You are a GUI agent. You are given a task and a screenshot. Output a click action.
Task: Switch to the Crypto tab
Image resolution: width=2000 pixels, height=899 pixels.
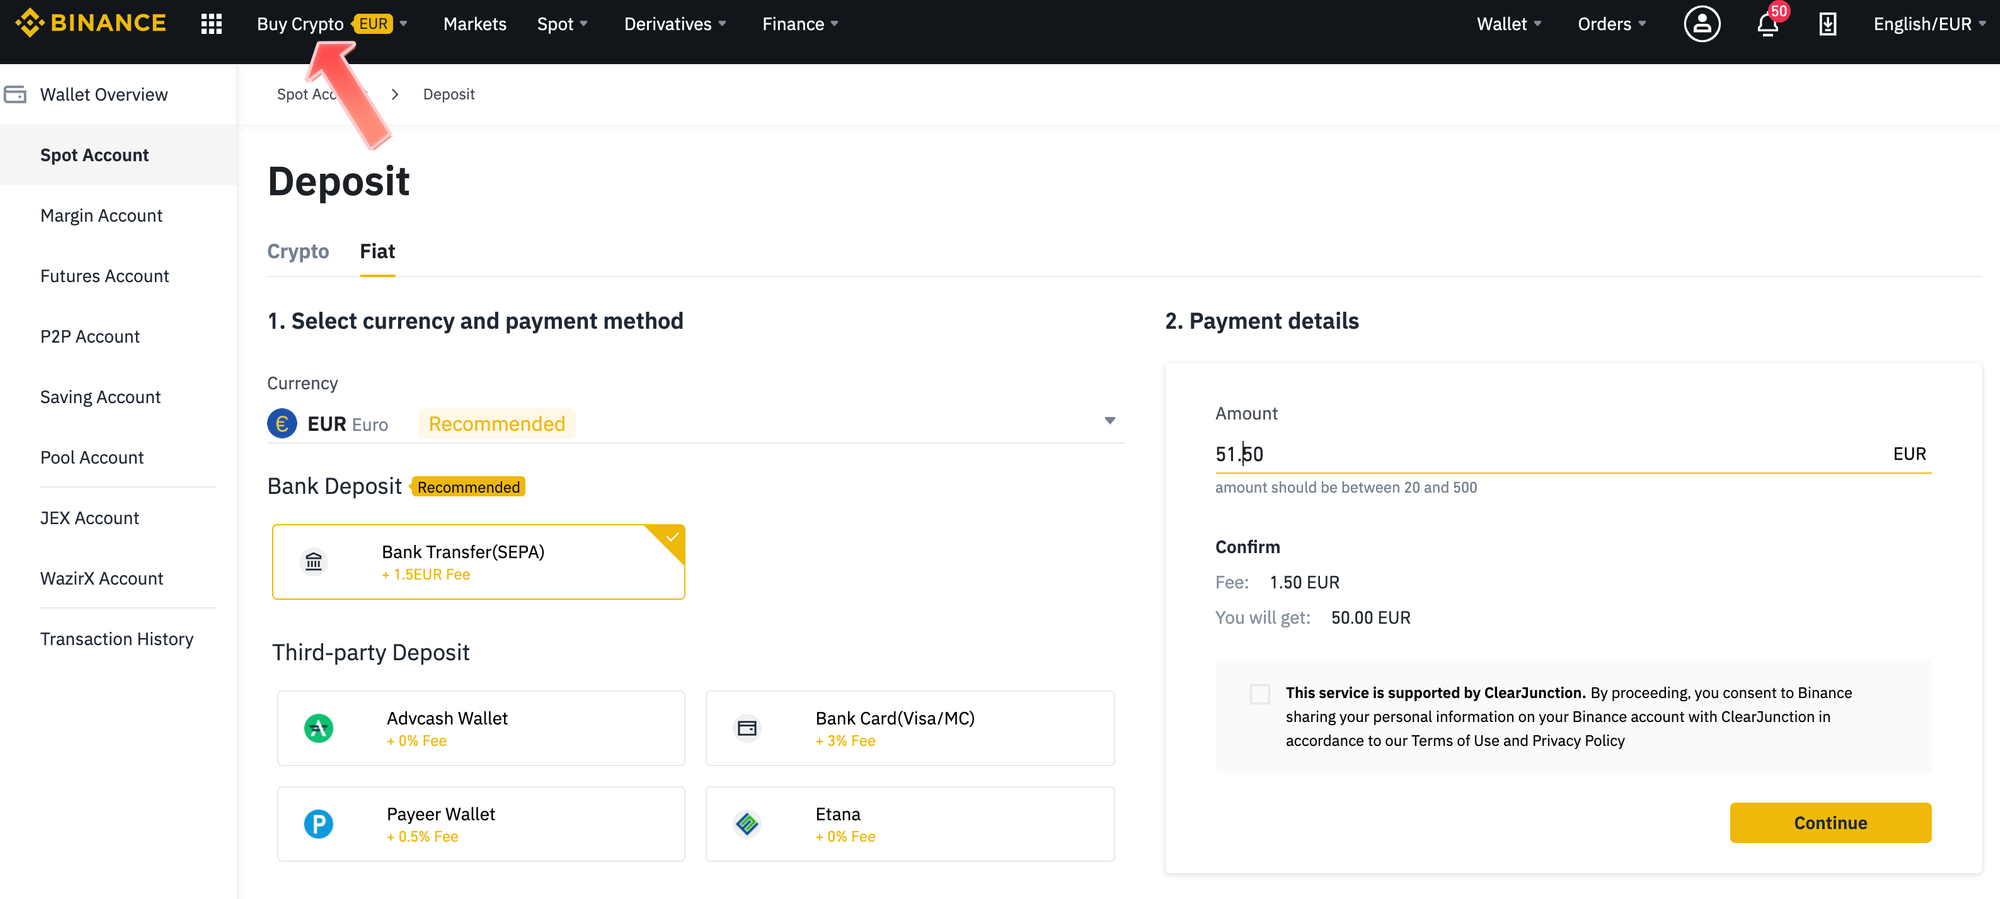coord(298,251)
